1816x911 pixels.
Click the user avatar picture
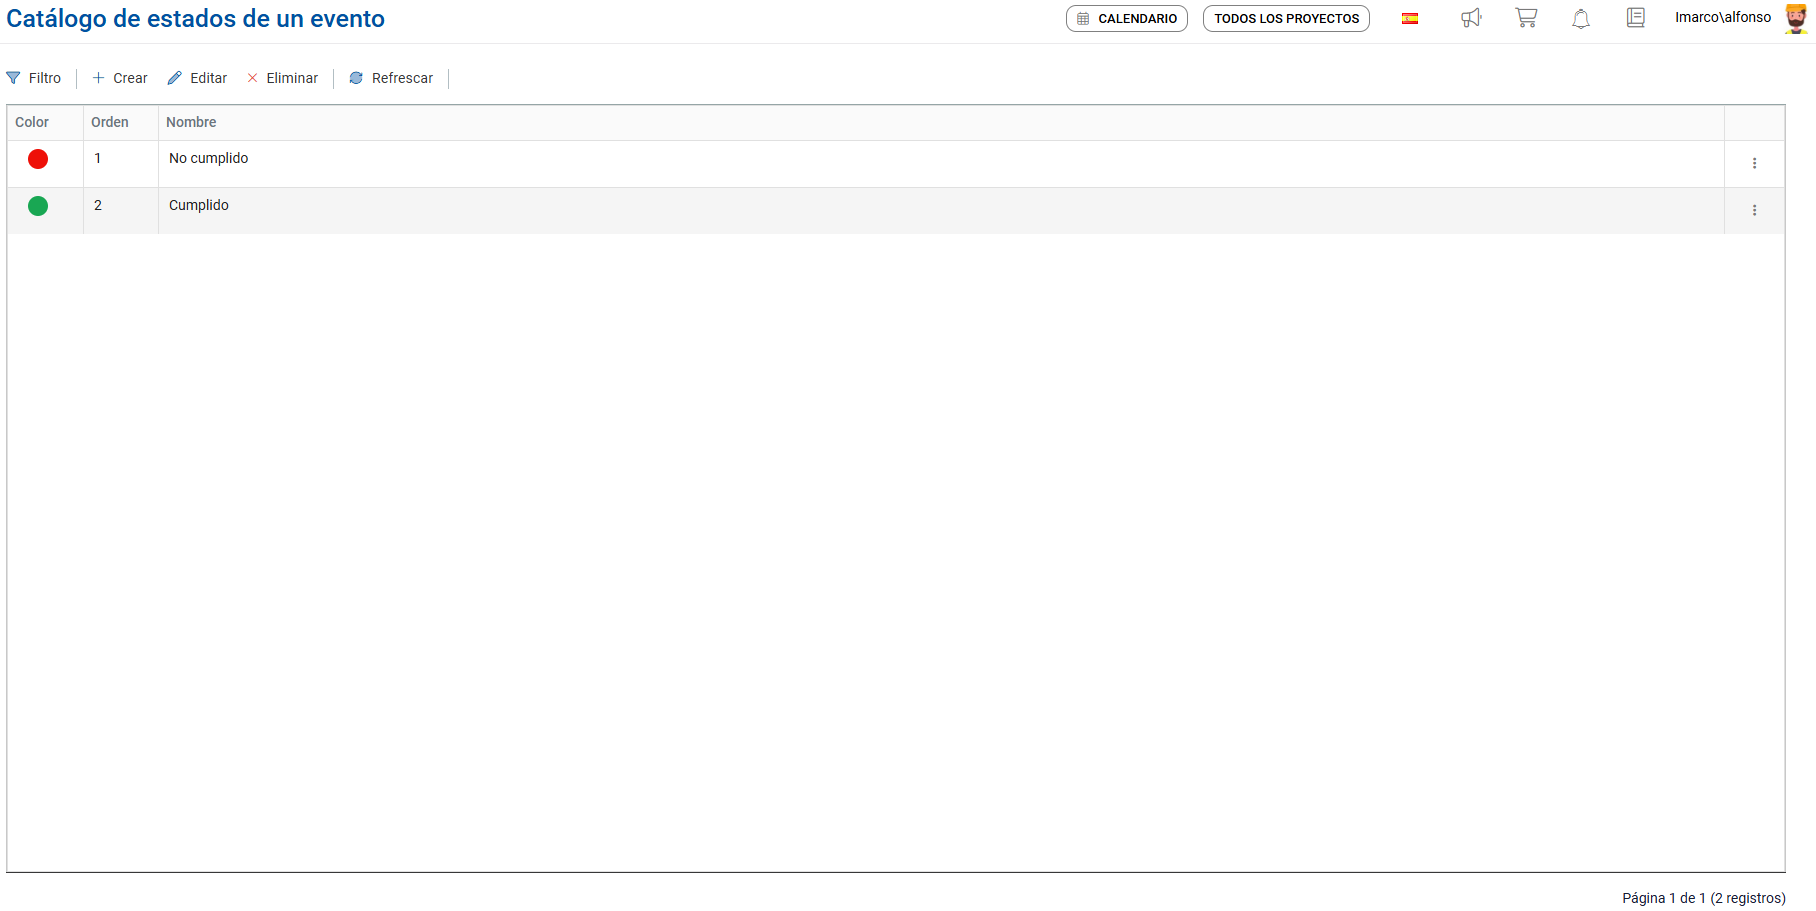point(1796,18)
